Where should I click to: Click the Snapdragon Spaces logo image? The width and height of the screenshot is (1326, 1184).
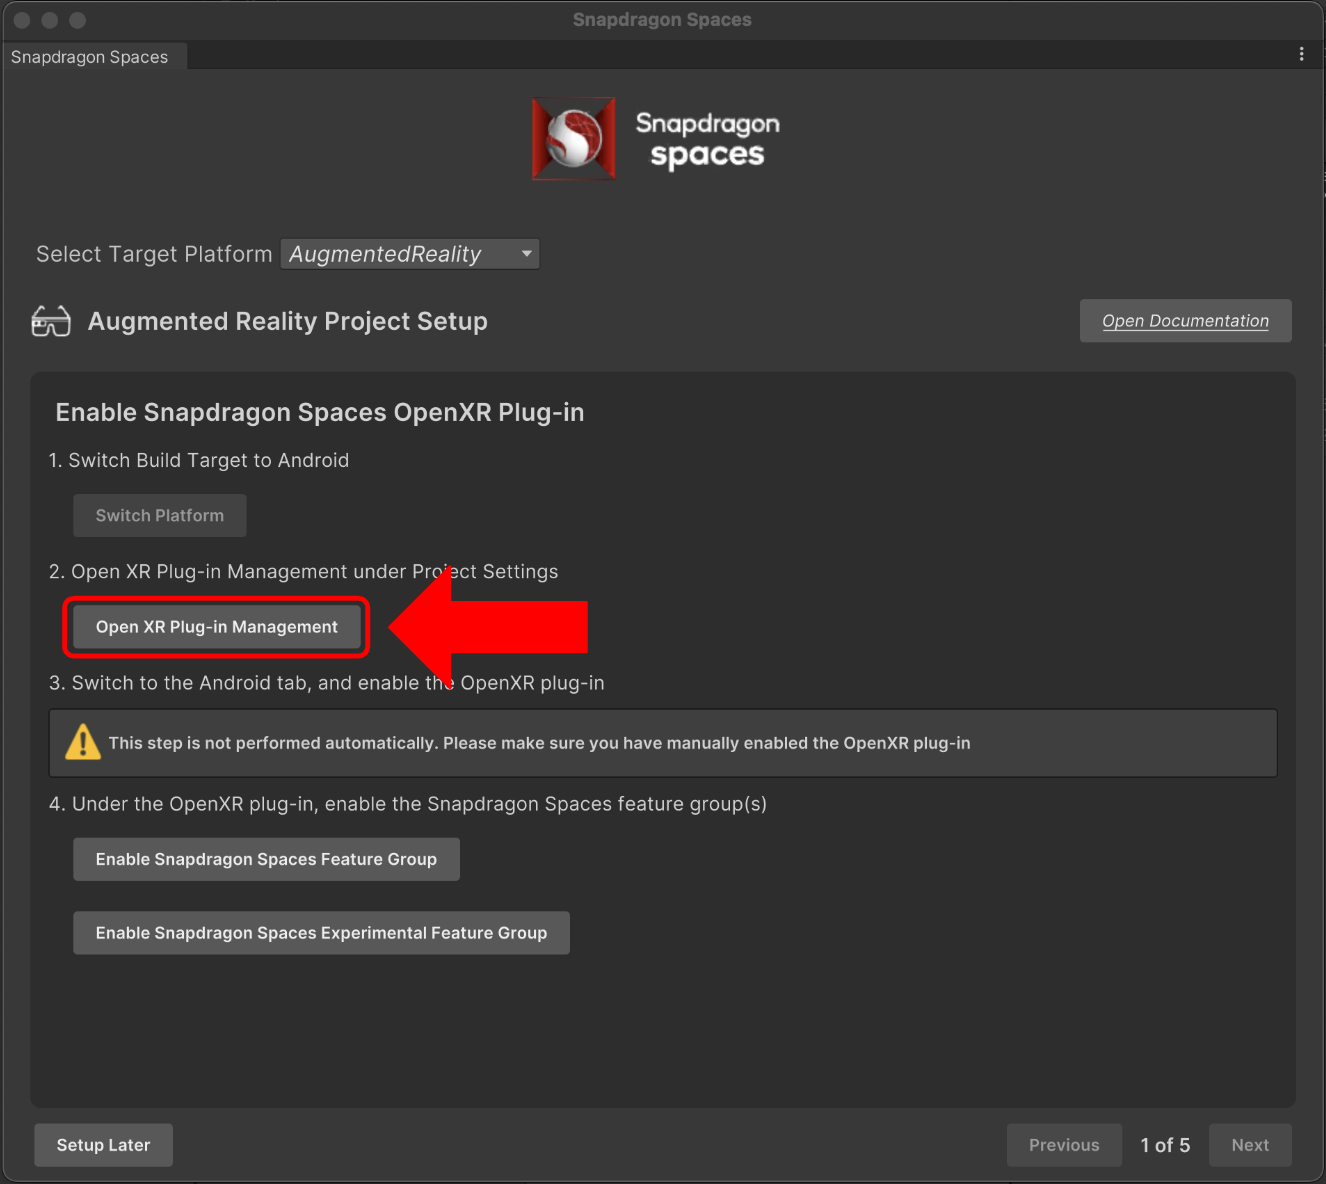coord(655,138)
